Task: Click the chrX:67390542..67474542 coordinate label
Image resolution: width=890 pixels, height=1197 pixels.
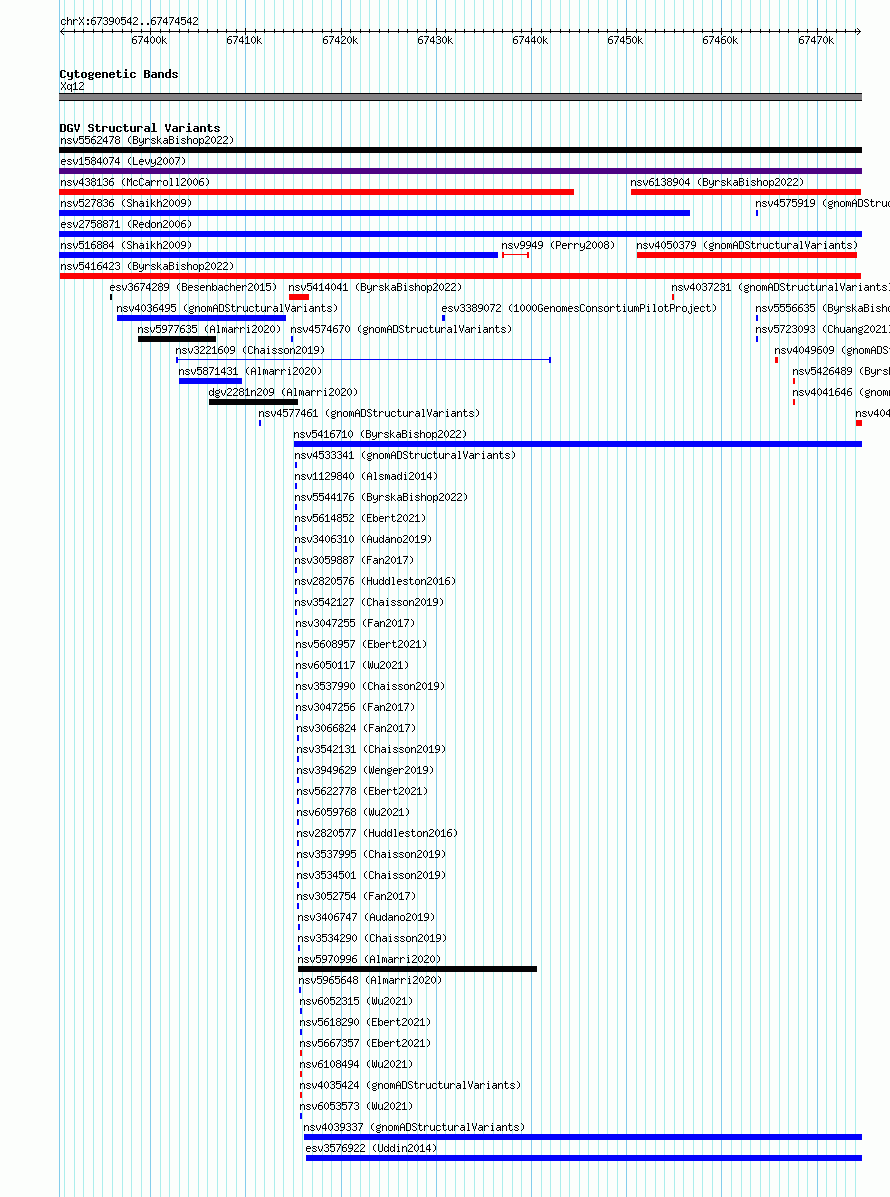Action: pyautogui.click(x=129, y=21)
